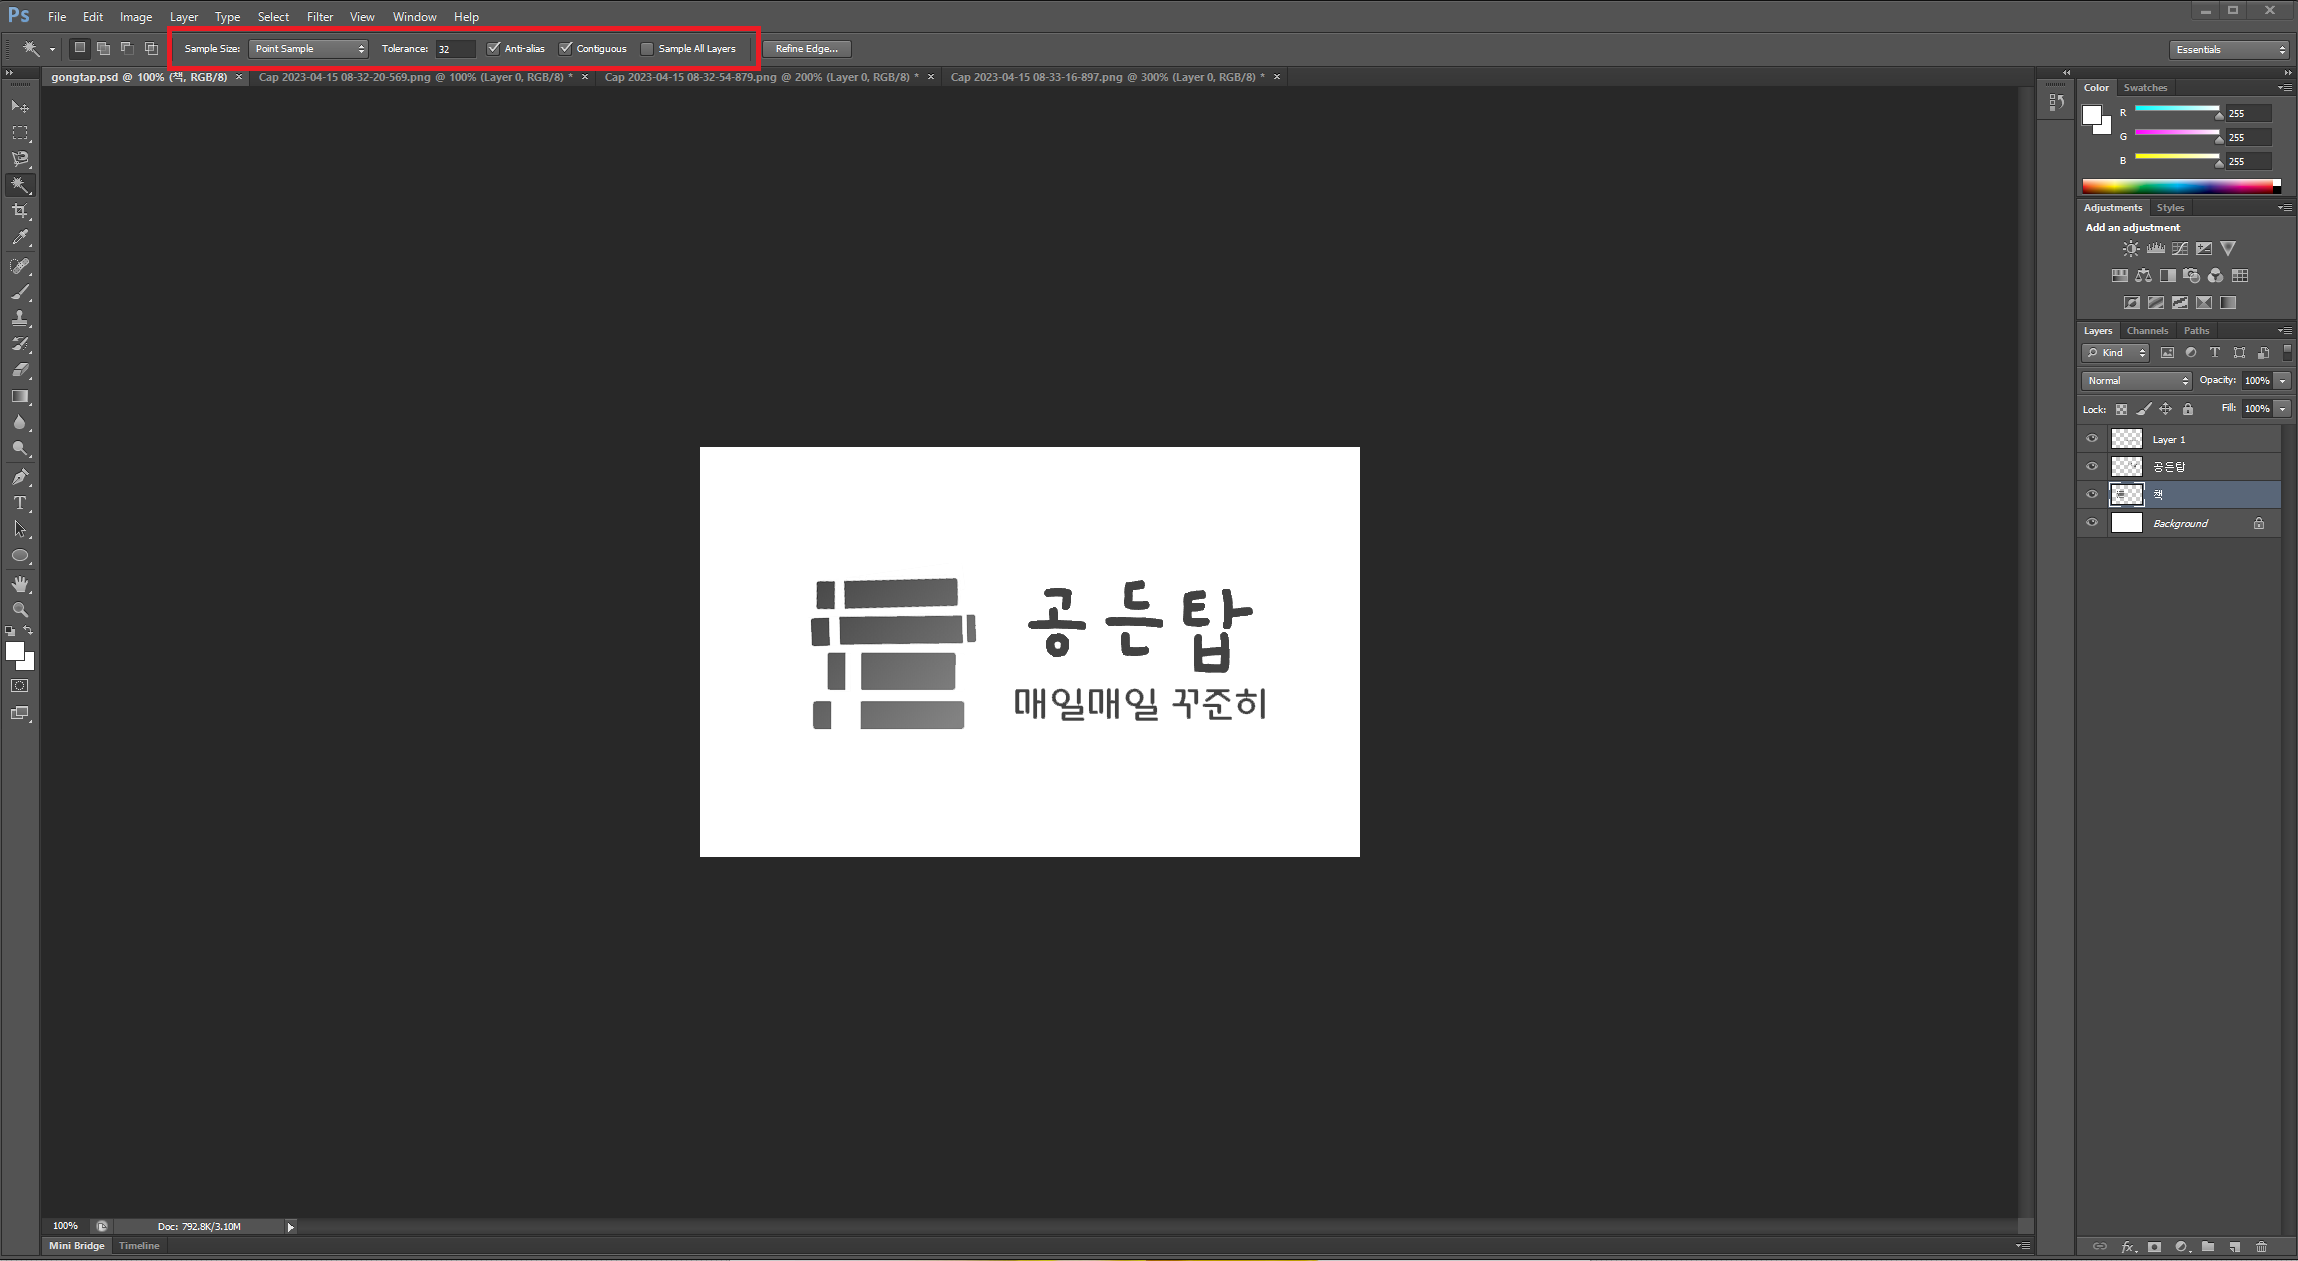Disable the Contiguous option
Screen dimensions: 2298x1261
(x=567, y=48)
